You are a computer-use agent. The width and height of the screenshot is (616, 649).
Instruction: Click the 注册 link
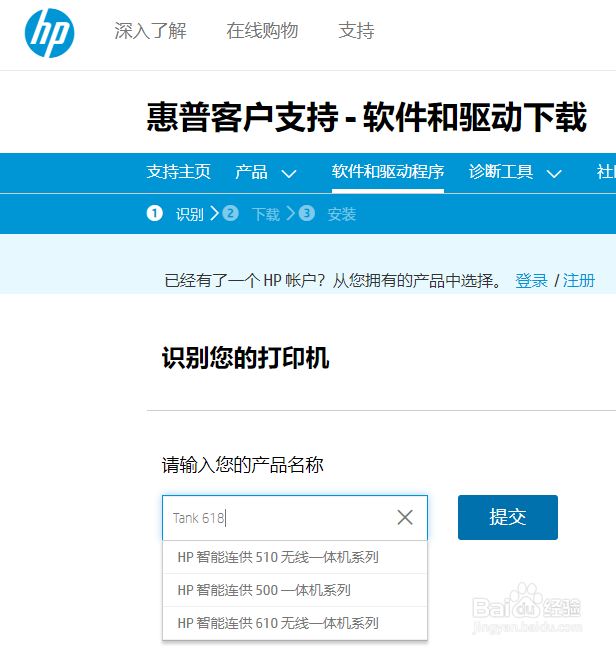pos(579,281)
